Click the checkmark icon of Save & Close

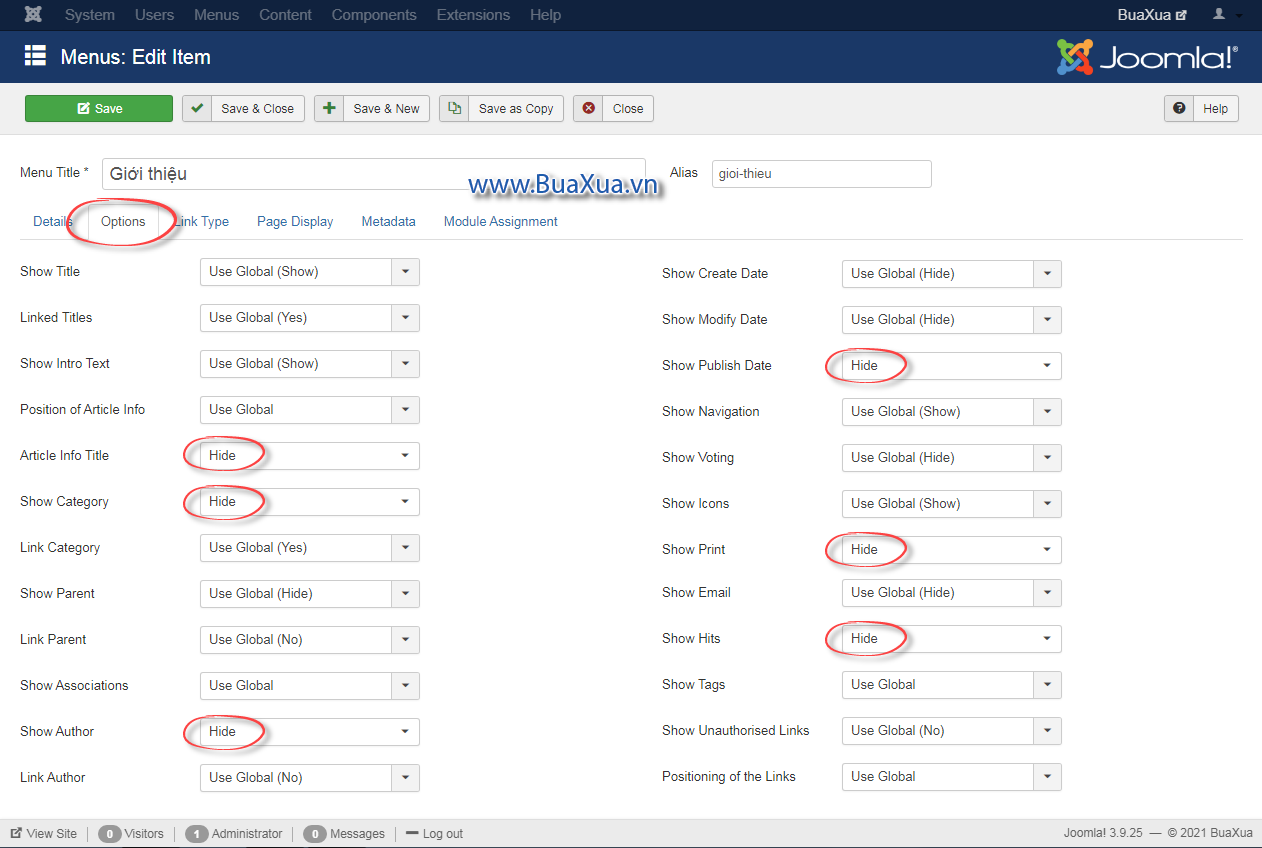pyautogui.click(x=197, y=108)
